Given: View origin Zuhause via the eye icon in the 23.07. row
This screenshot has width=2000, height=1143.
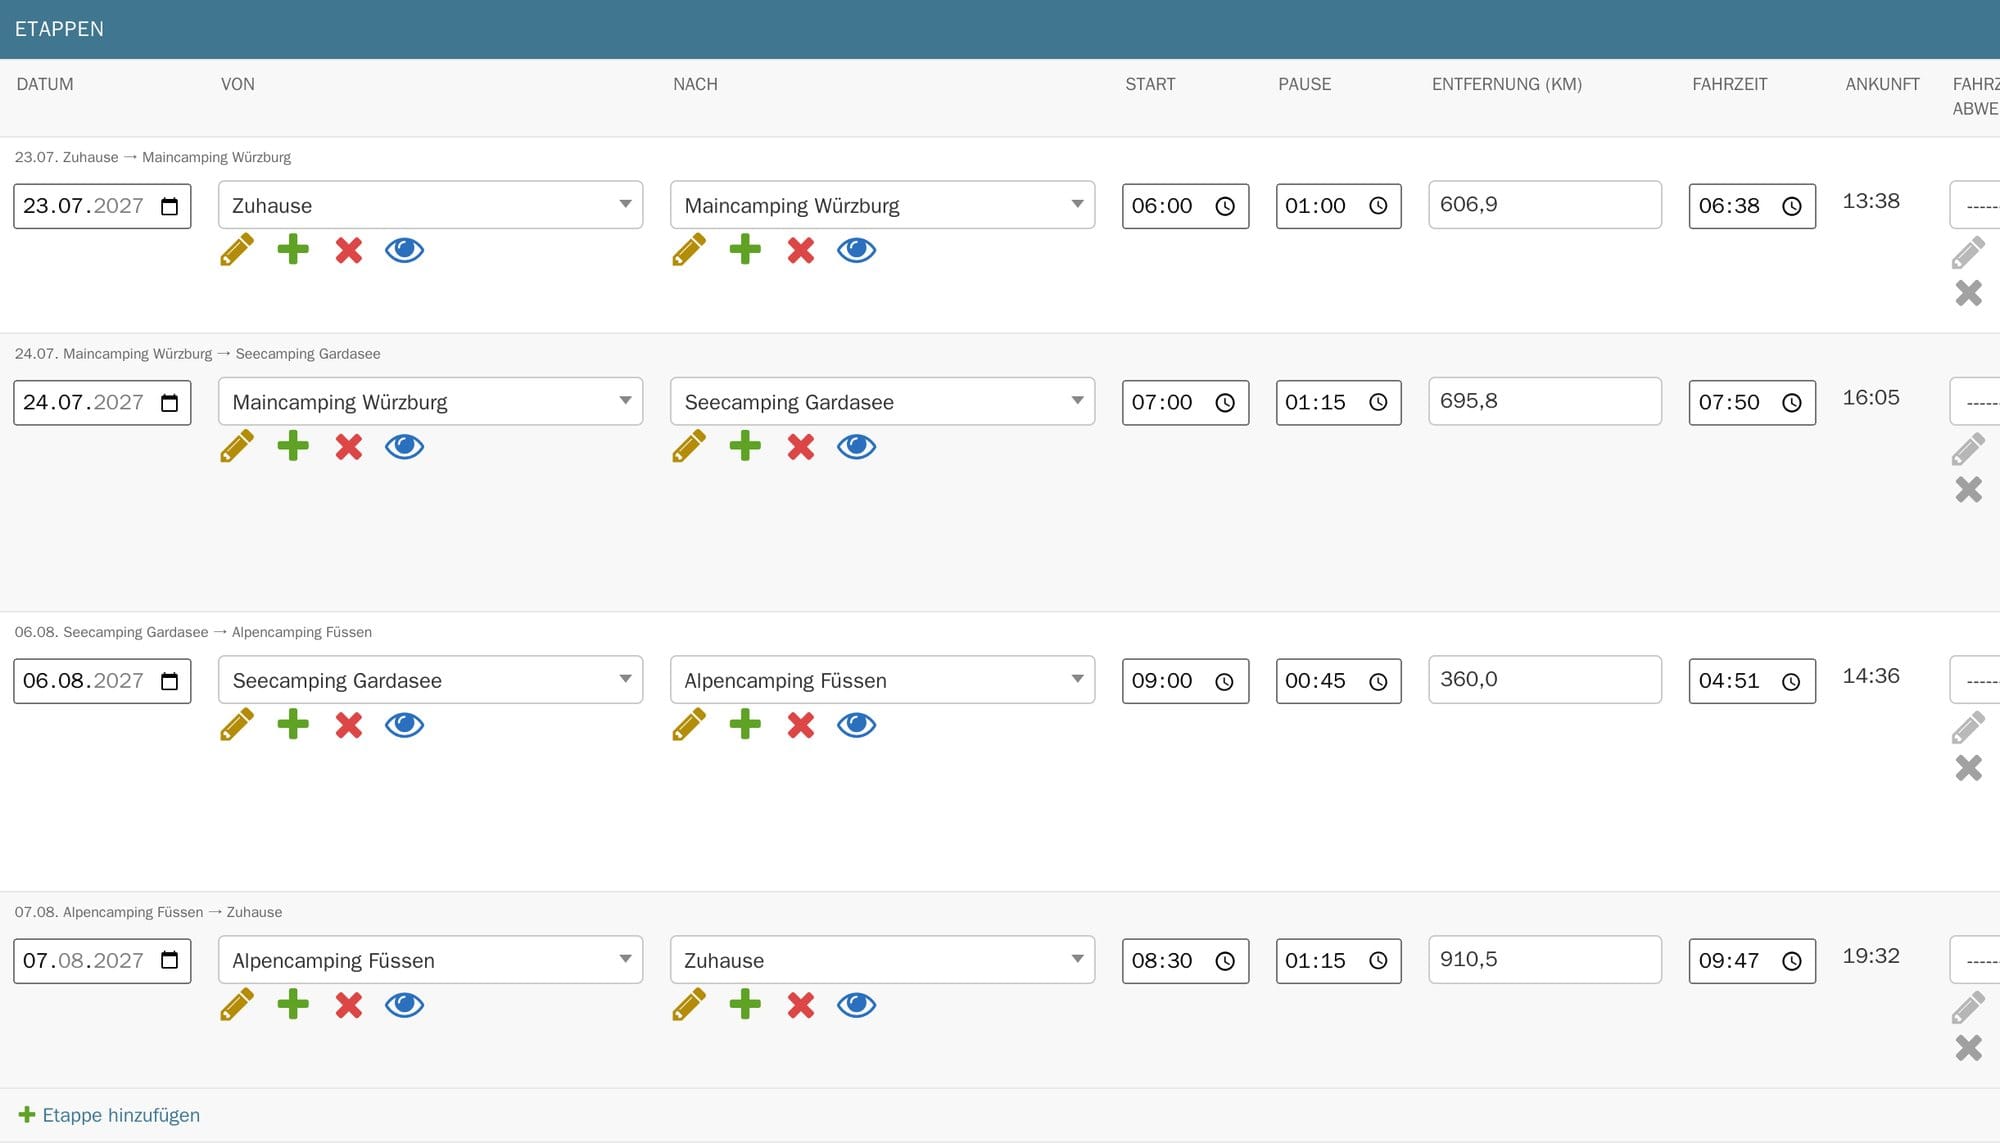Looking at the screenshot, I should 405,250.
